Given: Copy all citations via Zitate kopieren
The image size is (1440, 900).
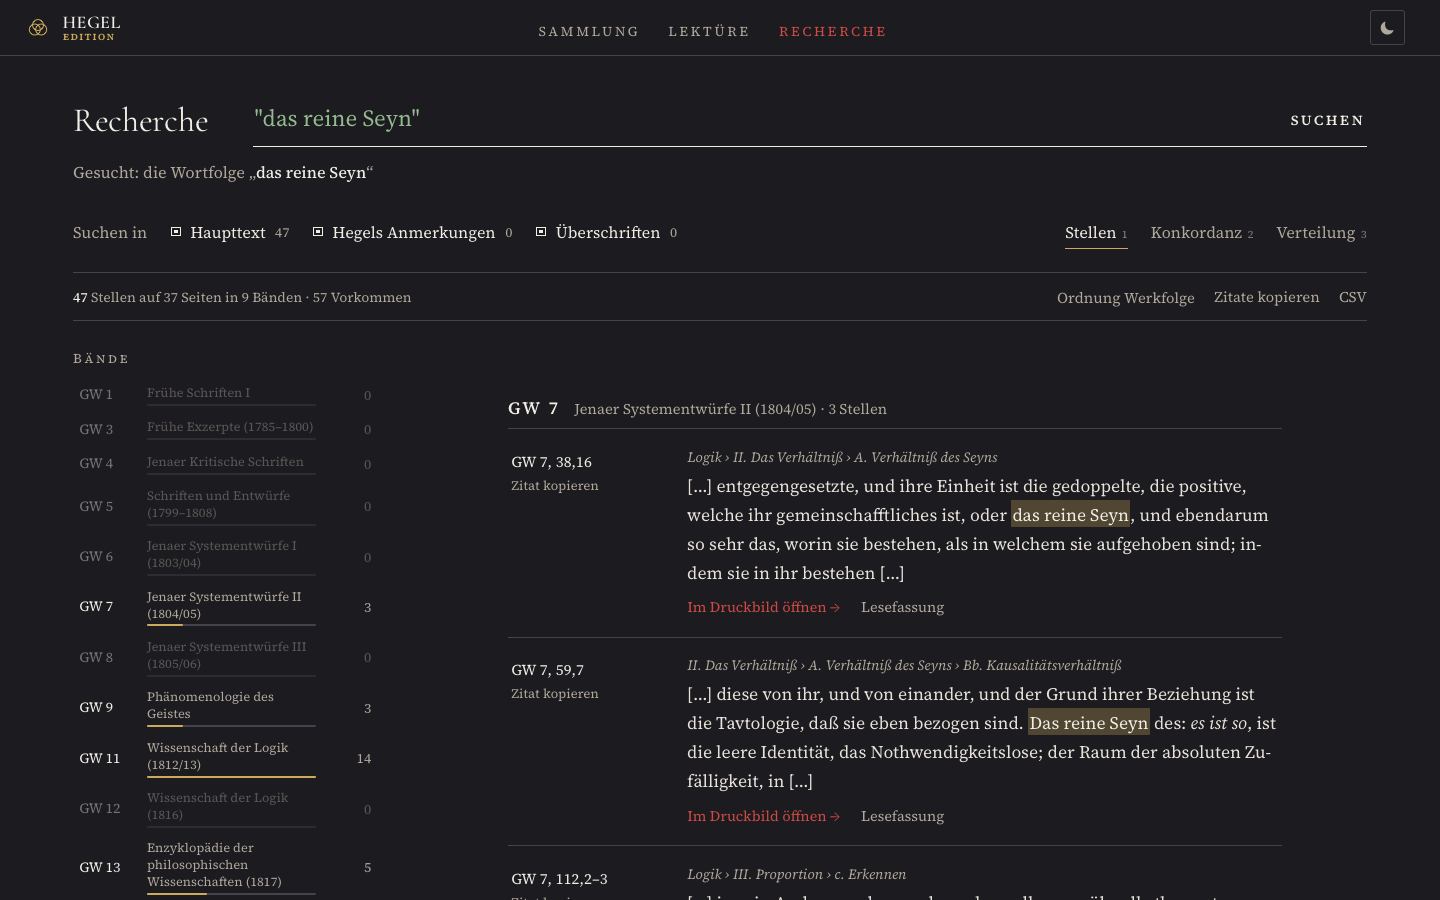Looking at the screenshot, I should [x=1266, y=297].
